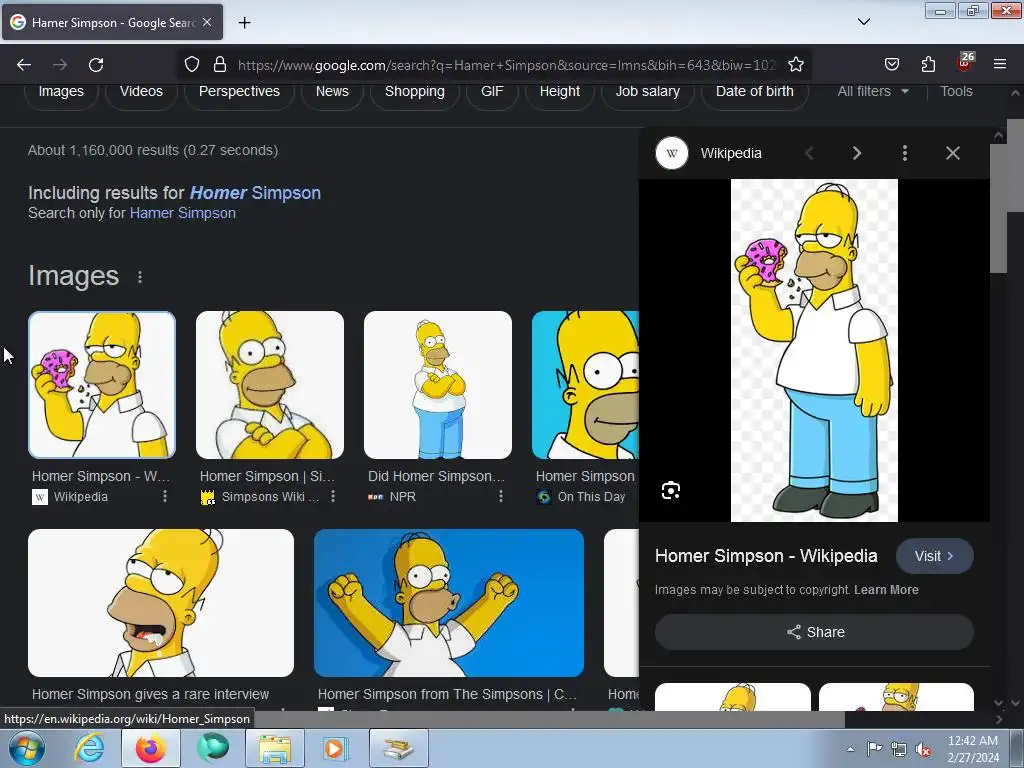Open options menu for the NPR result
1024x768 pixels.
pyautogui.click(x=500, y=496)
